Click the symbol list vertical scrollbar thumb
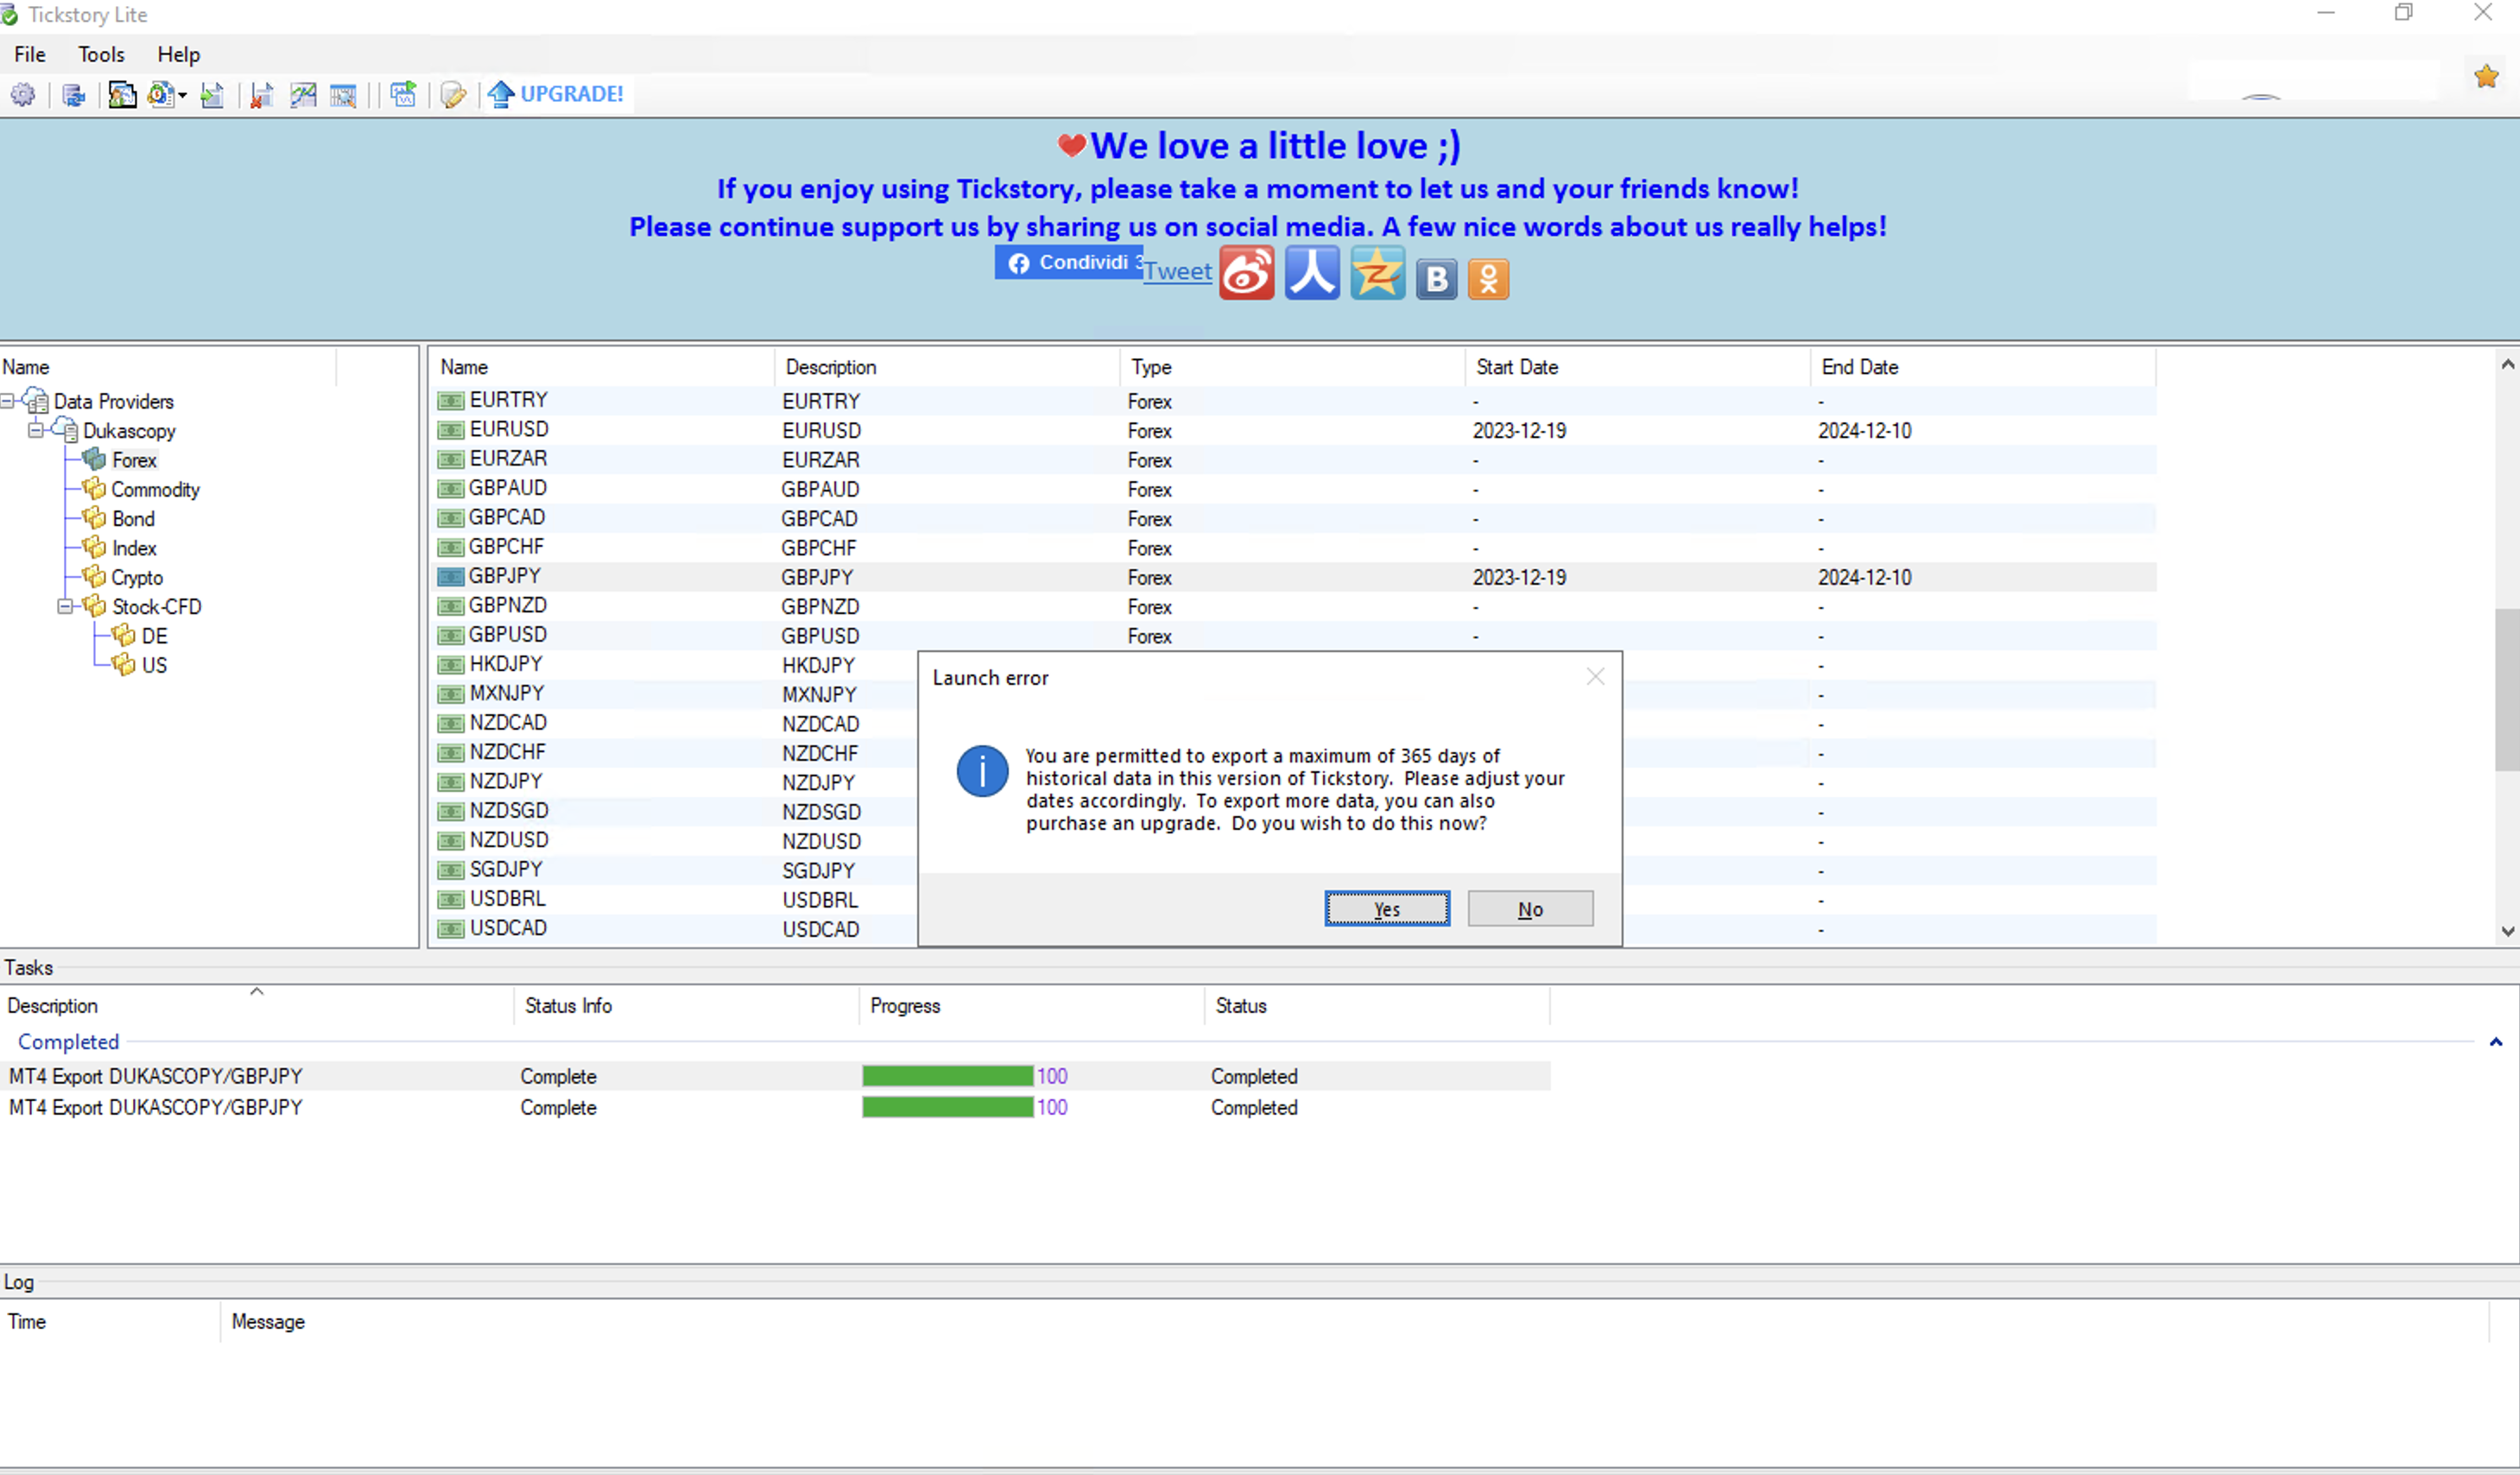The width and height of the screenshot is (2520, 1475). (2508, 690)
